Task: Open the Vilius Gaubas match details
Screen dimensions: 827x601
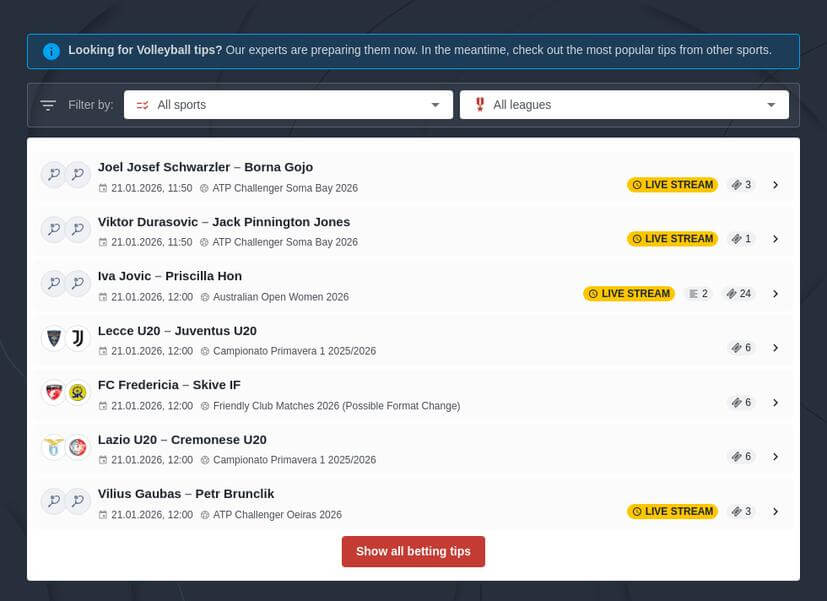Action: (776, 510)
